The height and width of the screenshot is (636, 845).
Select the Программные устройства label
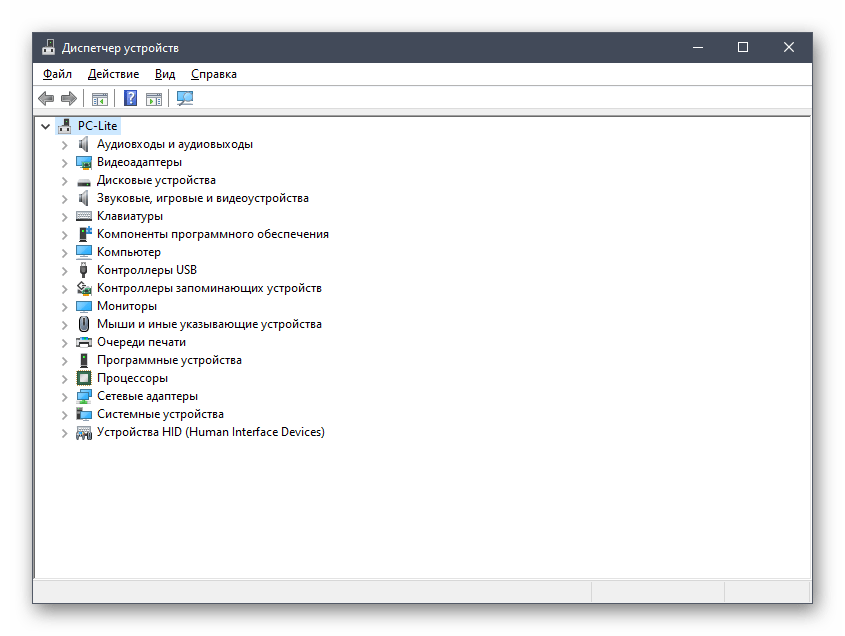(x=169, y=360)
